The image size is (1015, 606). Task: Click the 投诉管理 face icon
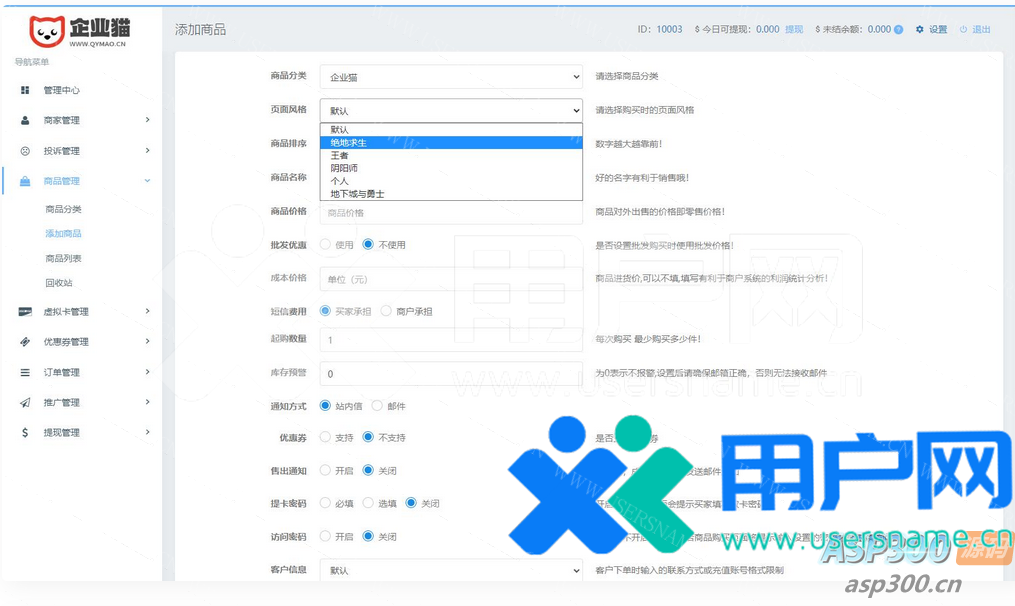coord(25,151)
